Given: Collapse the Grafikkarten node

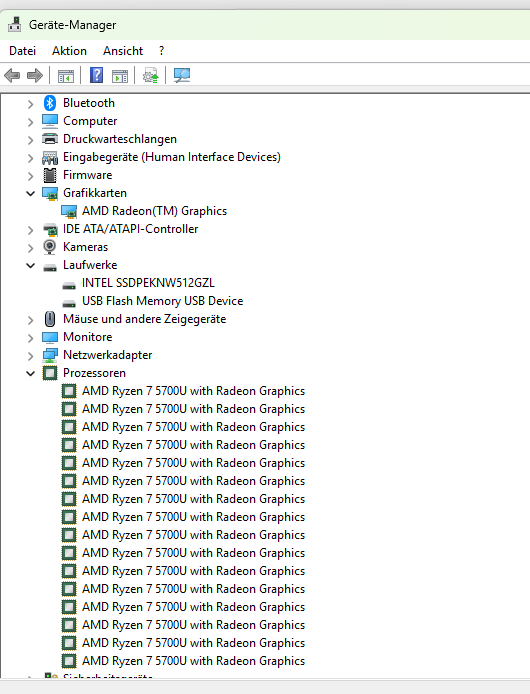Looking at the screenshot, I should 30,193.
